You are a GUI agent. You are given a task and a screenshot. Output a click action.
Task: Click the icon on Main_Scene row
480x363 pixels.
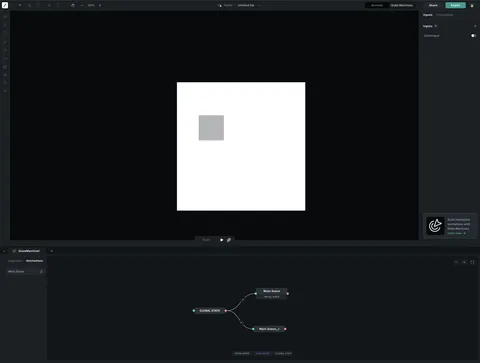point(41,271)
